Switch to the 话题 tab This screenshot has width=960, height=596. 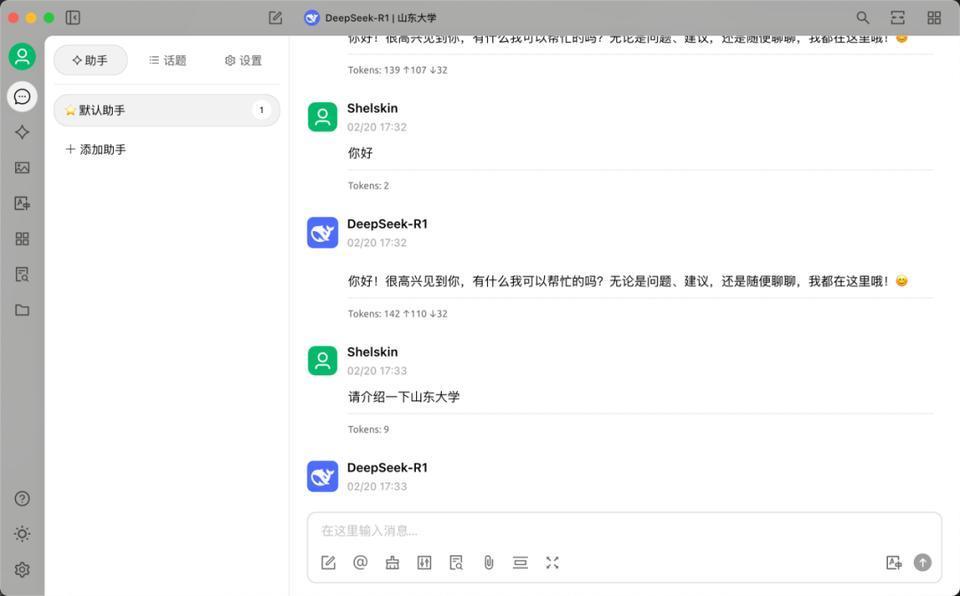click(167, 60)
